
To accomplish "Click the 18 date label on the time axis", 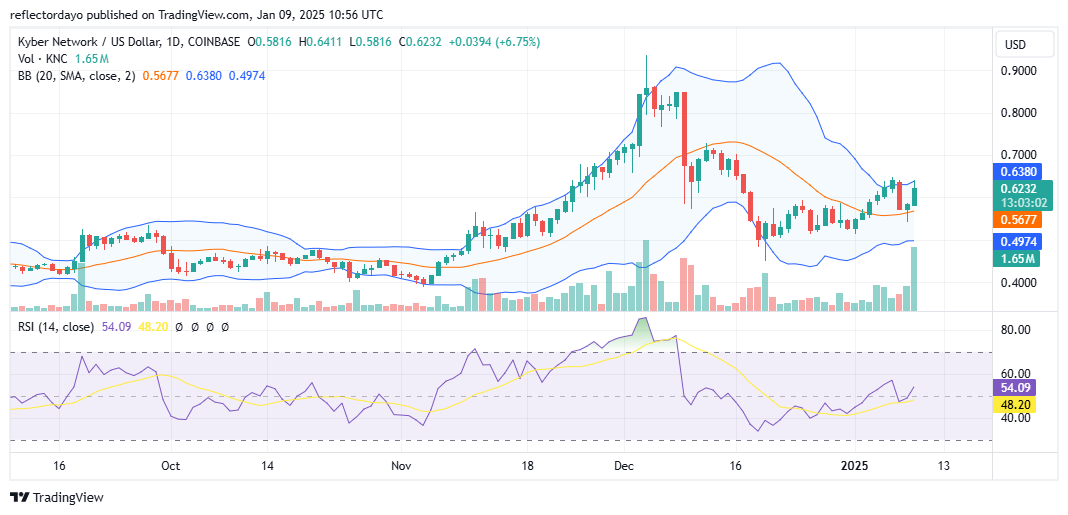I will click(527, 467).
